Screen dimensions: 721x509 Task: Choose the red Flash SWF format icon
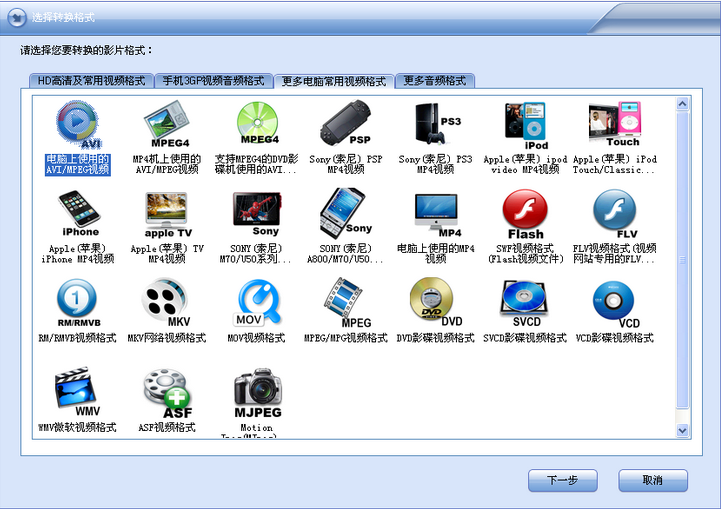coord(526,214)
